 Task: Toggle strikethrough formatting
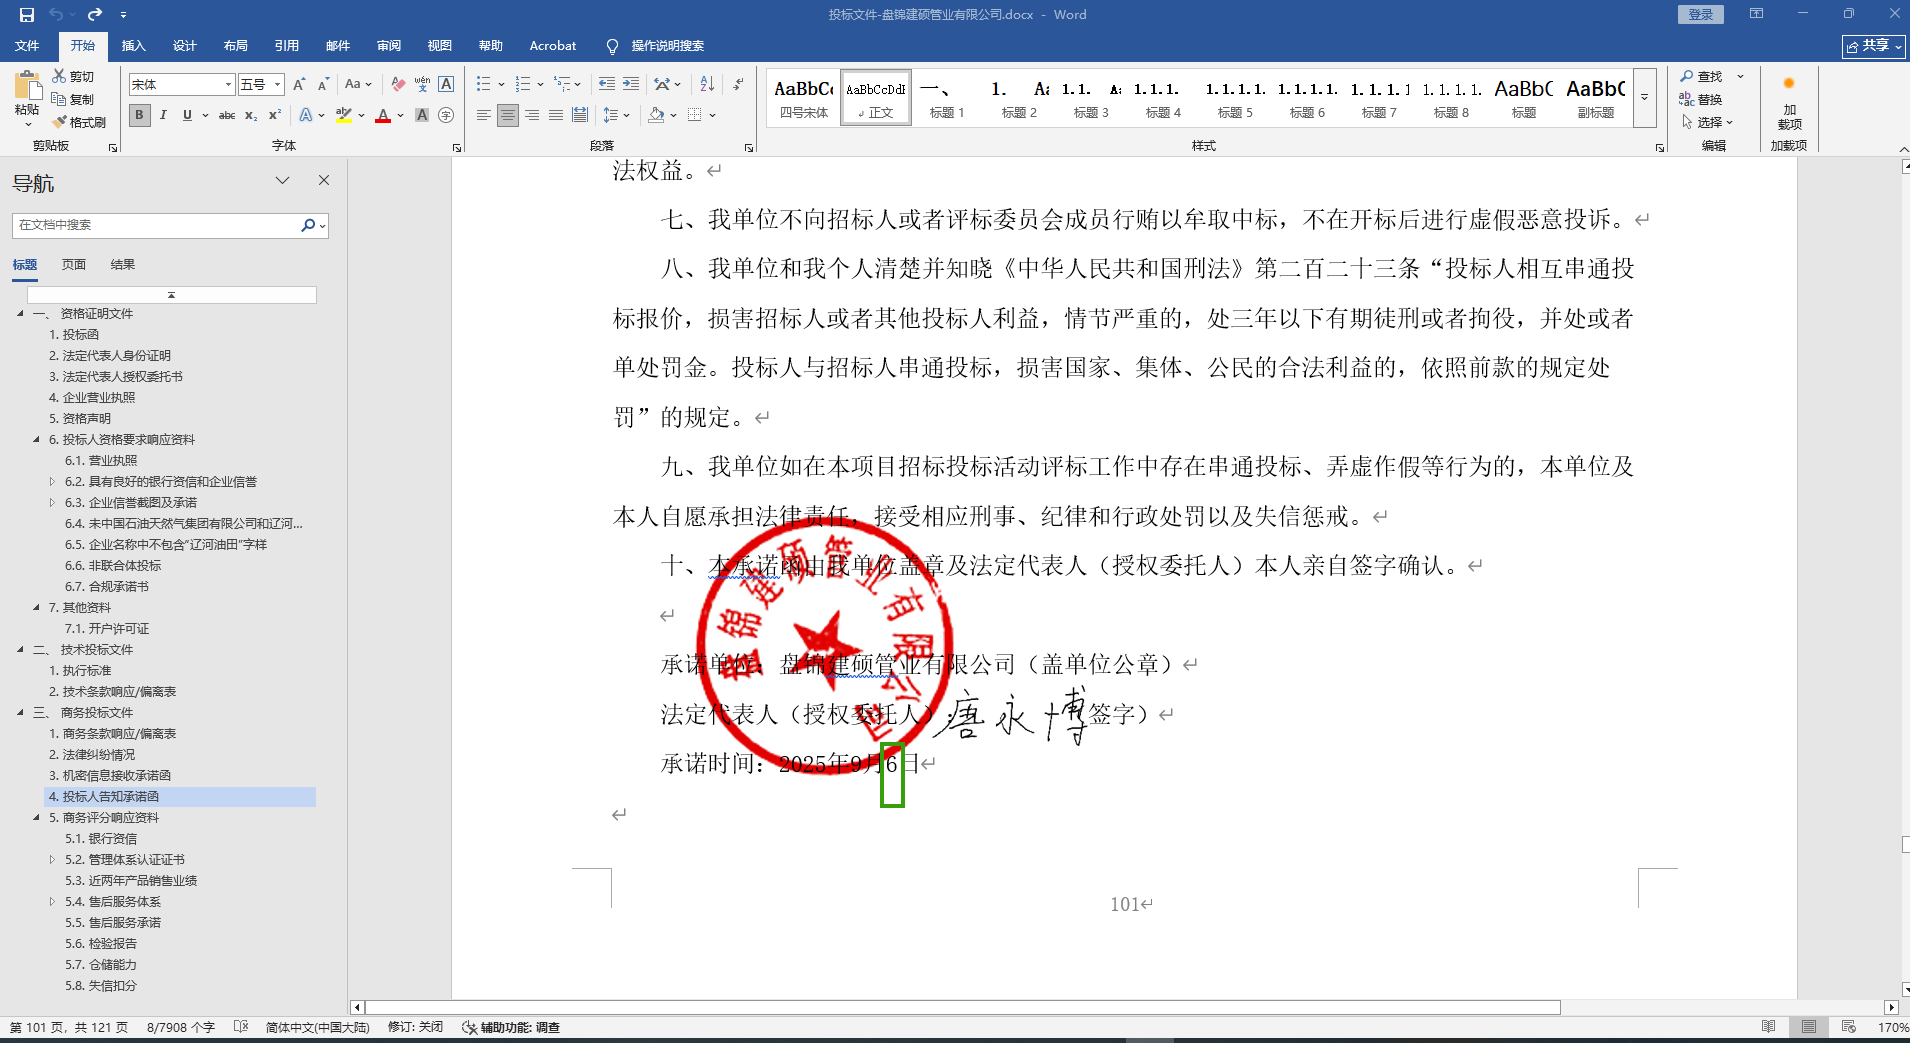tap(227, 115)
